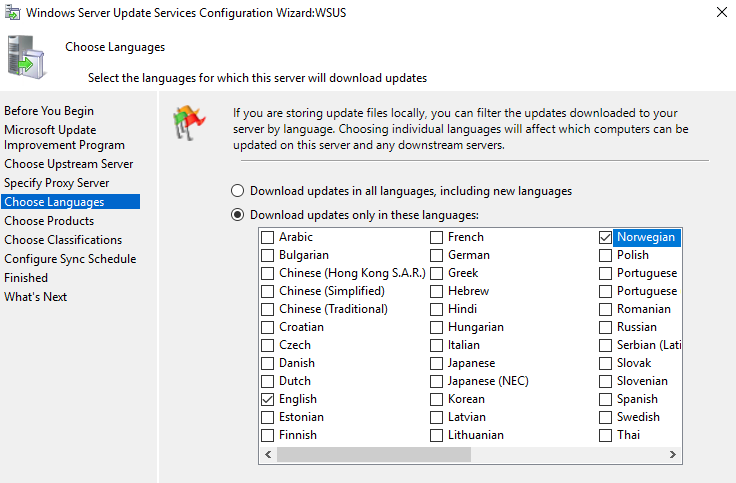
Task: Uncheck the Norwegian language checkbox
Action: click(606, 238)
